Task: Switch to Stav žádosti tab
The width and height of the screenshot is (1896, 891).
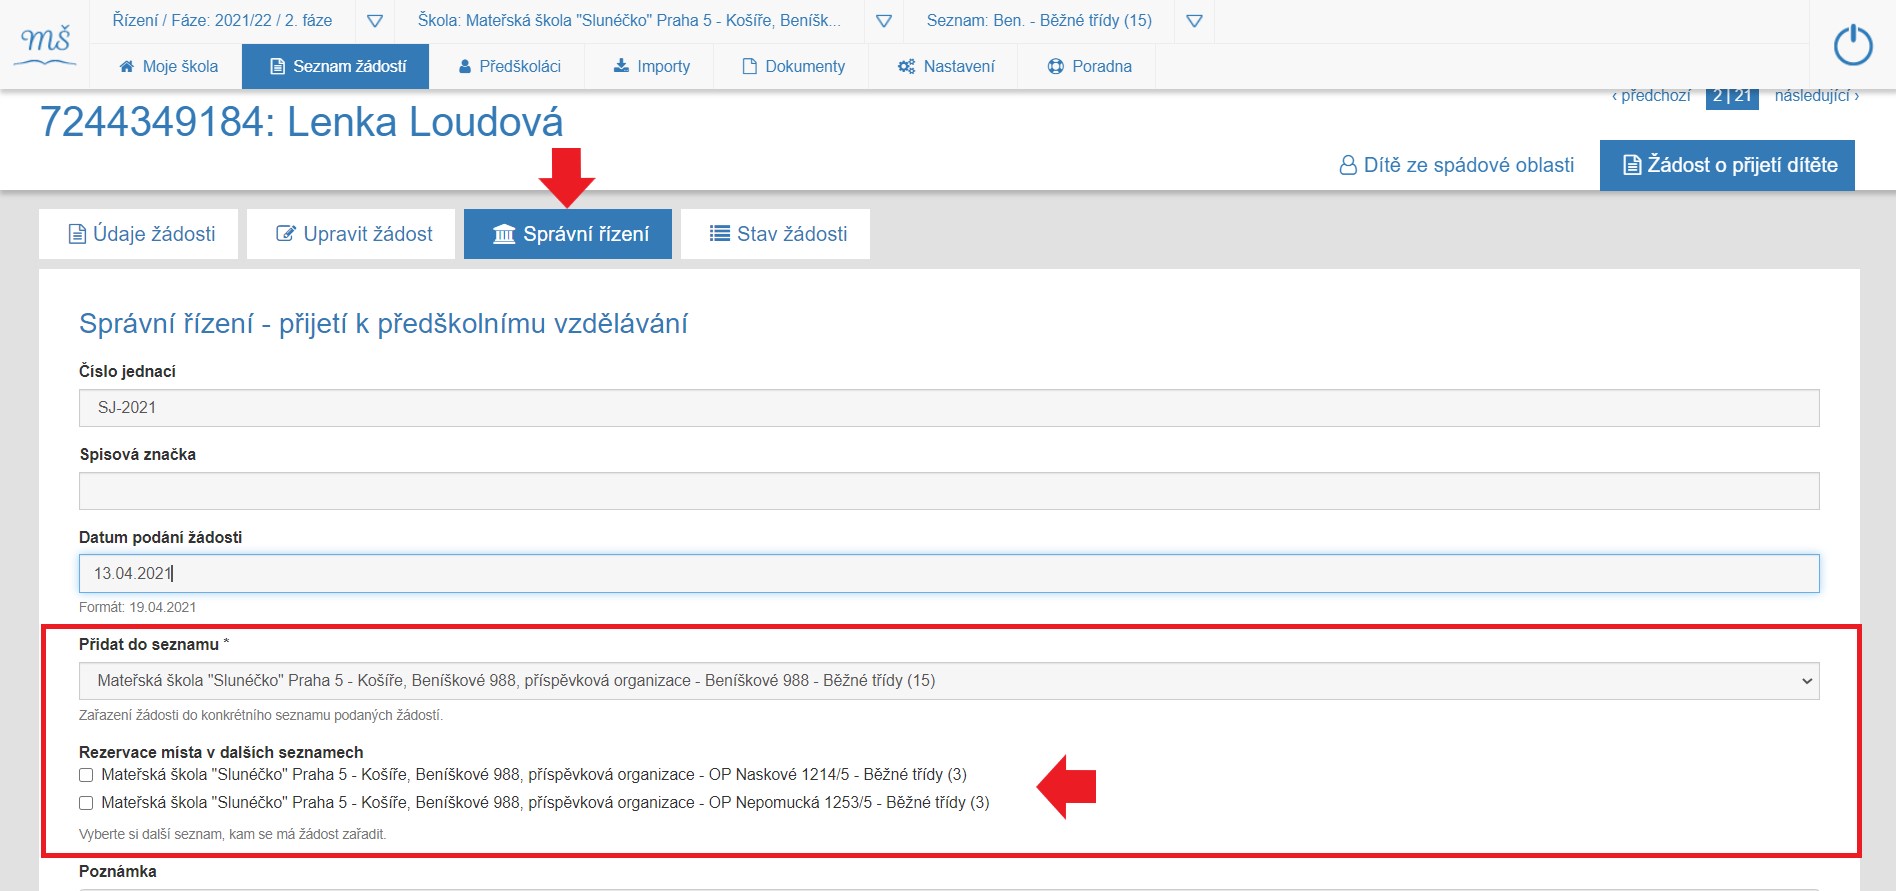Action: [775, 234]
